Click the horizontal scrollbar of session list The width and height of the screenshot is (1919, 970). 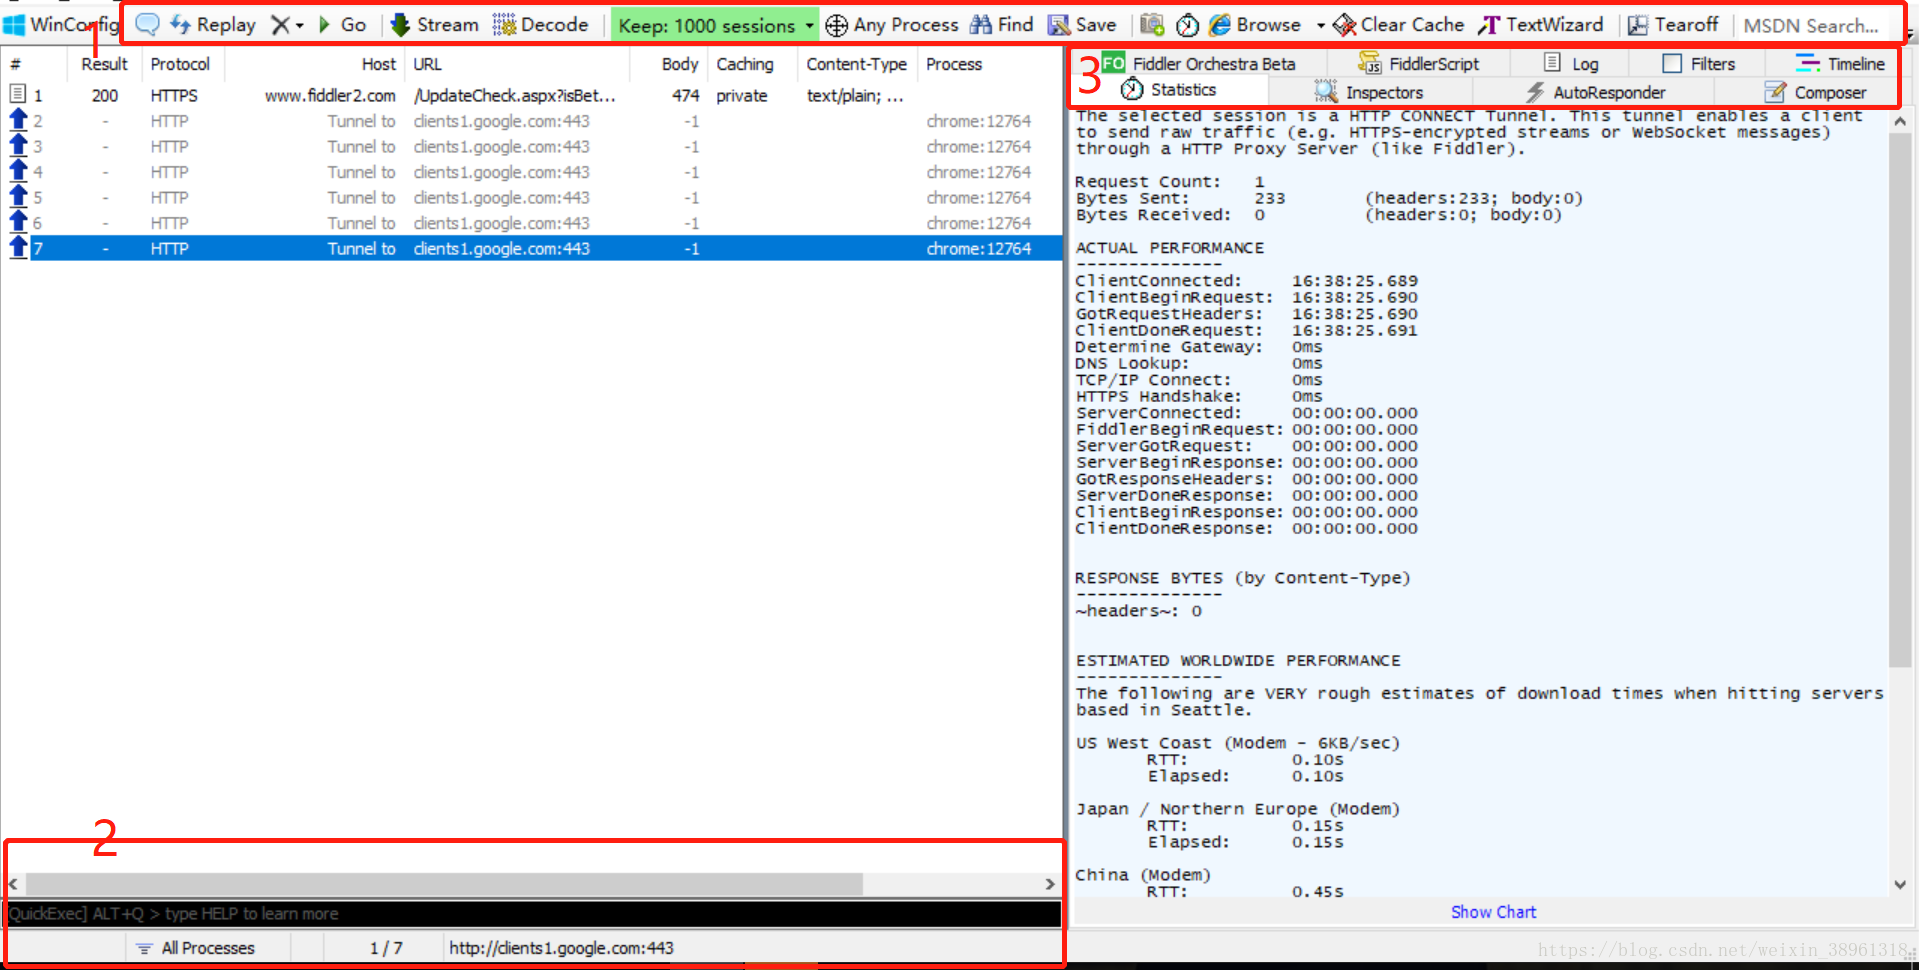[444, 884]
